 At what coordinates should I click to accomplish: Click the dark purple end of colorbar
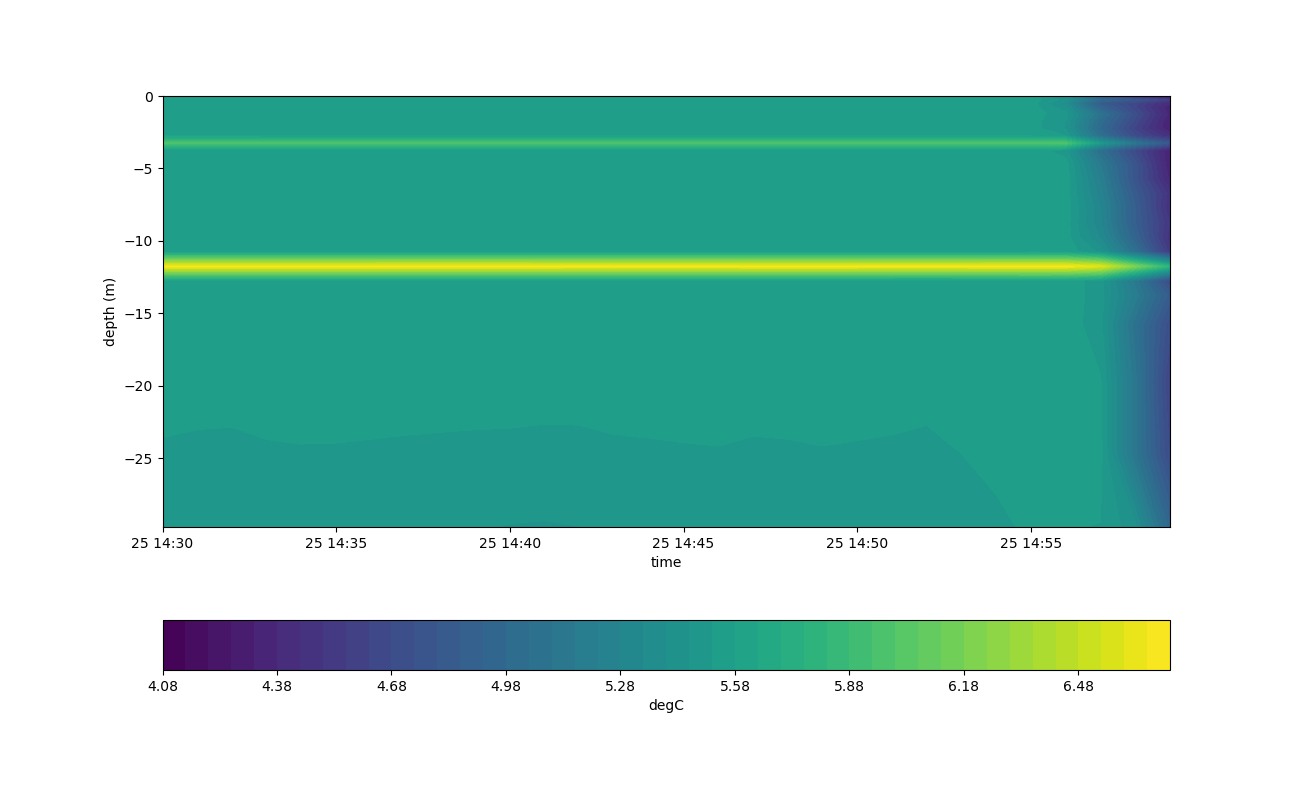(174, 645)
